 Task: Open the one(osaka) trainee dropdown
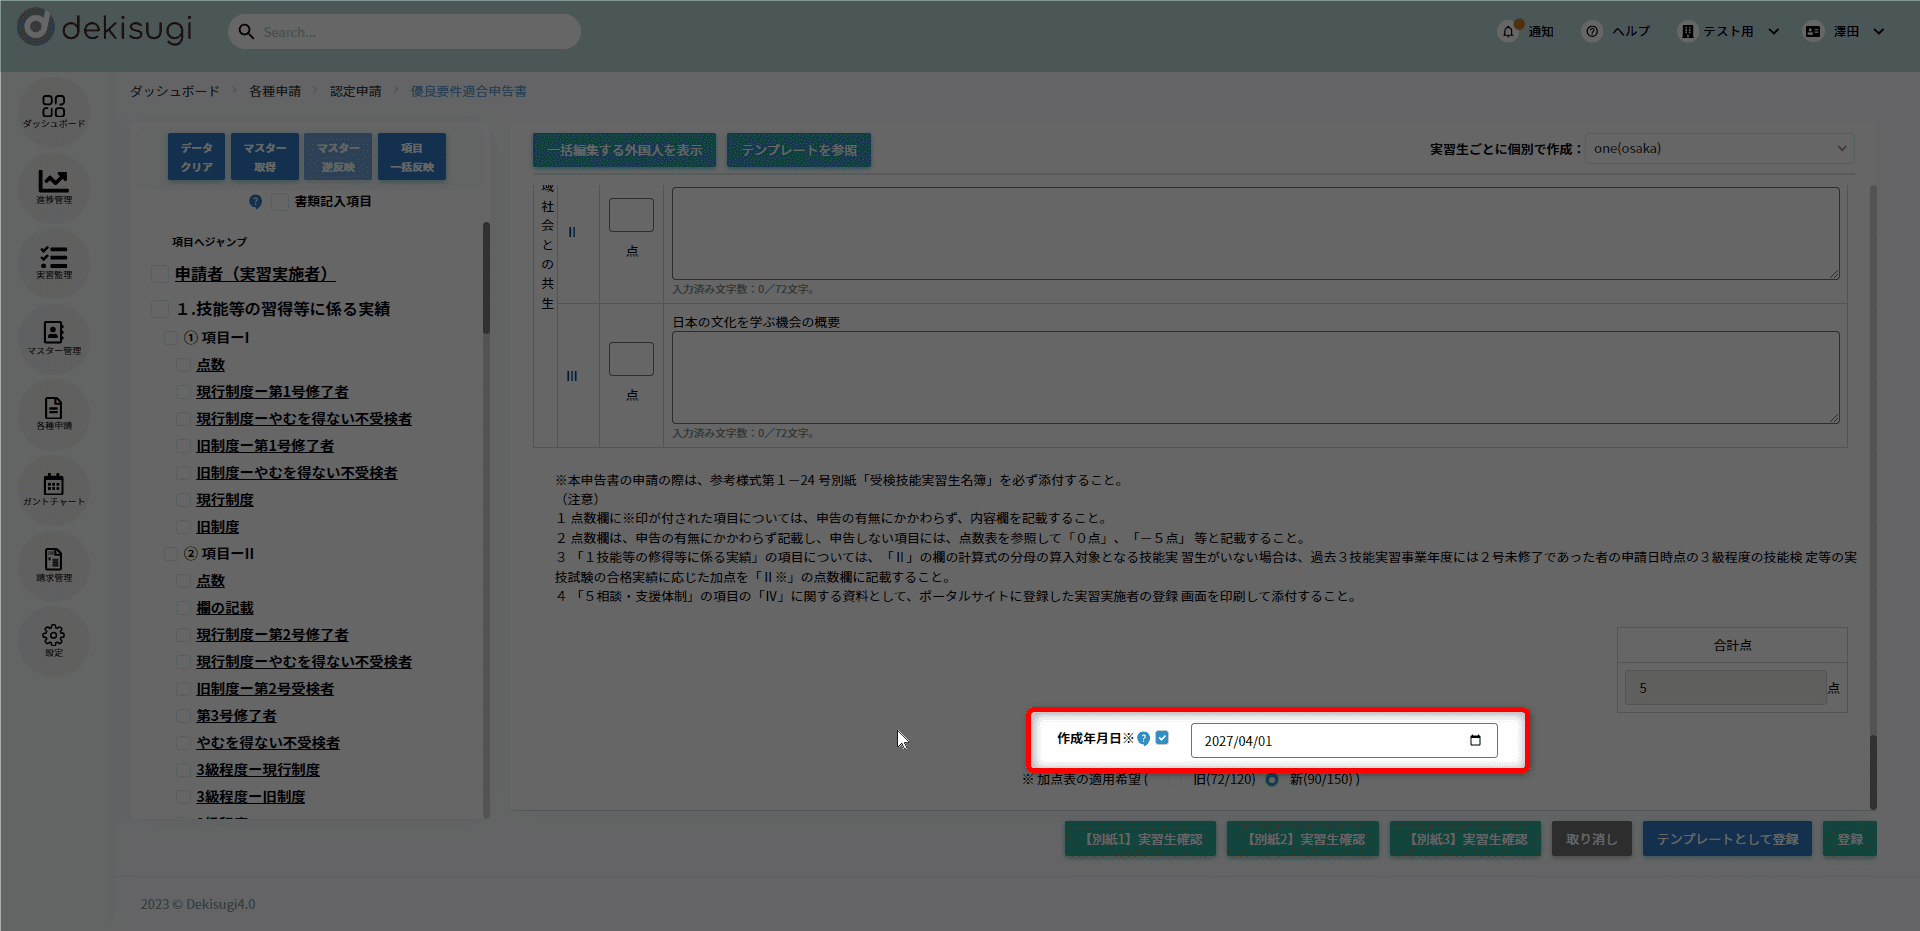[x=1719, y=149]
